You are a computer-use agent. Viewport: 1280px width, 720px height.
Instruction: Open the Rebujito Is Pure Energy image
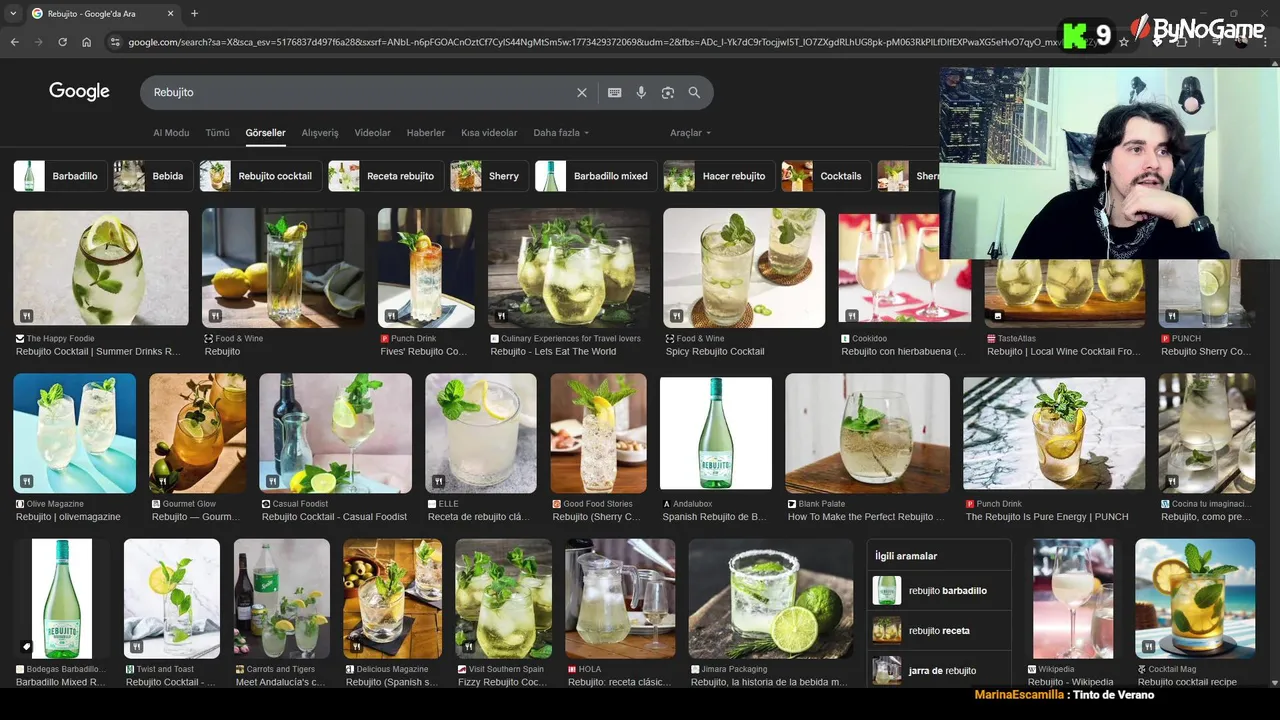pyautogui.click(x=1054, y=433)
